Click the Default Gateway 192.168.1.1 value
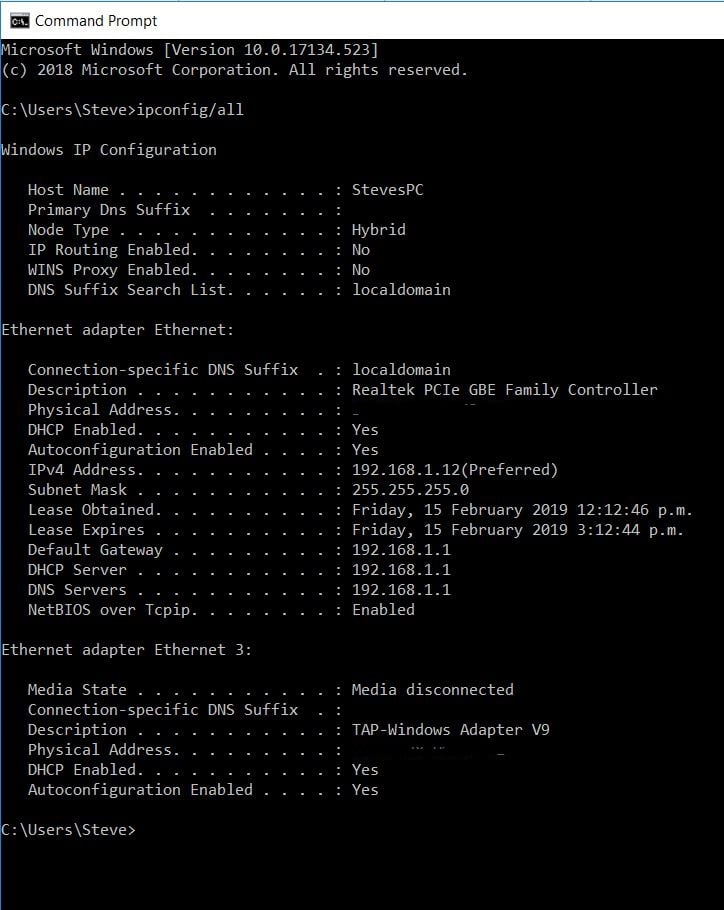This screenshot has height=910, width=724. (401, 550)
